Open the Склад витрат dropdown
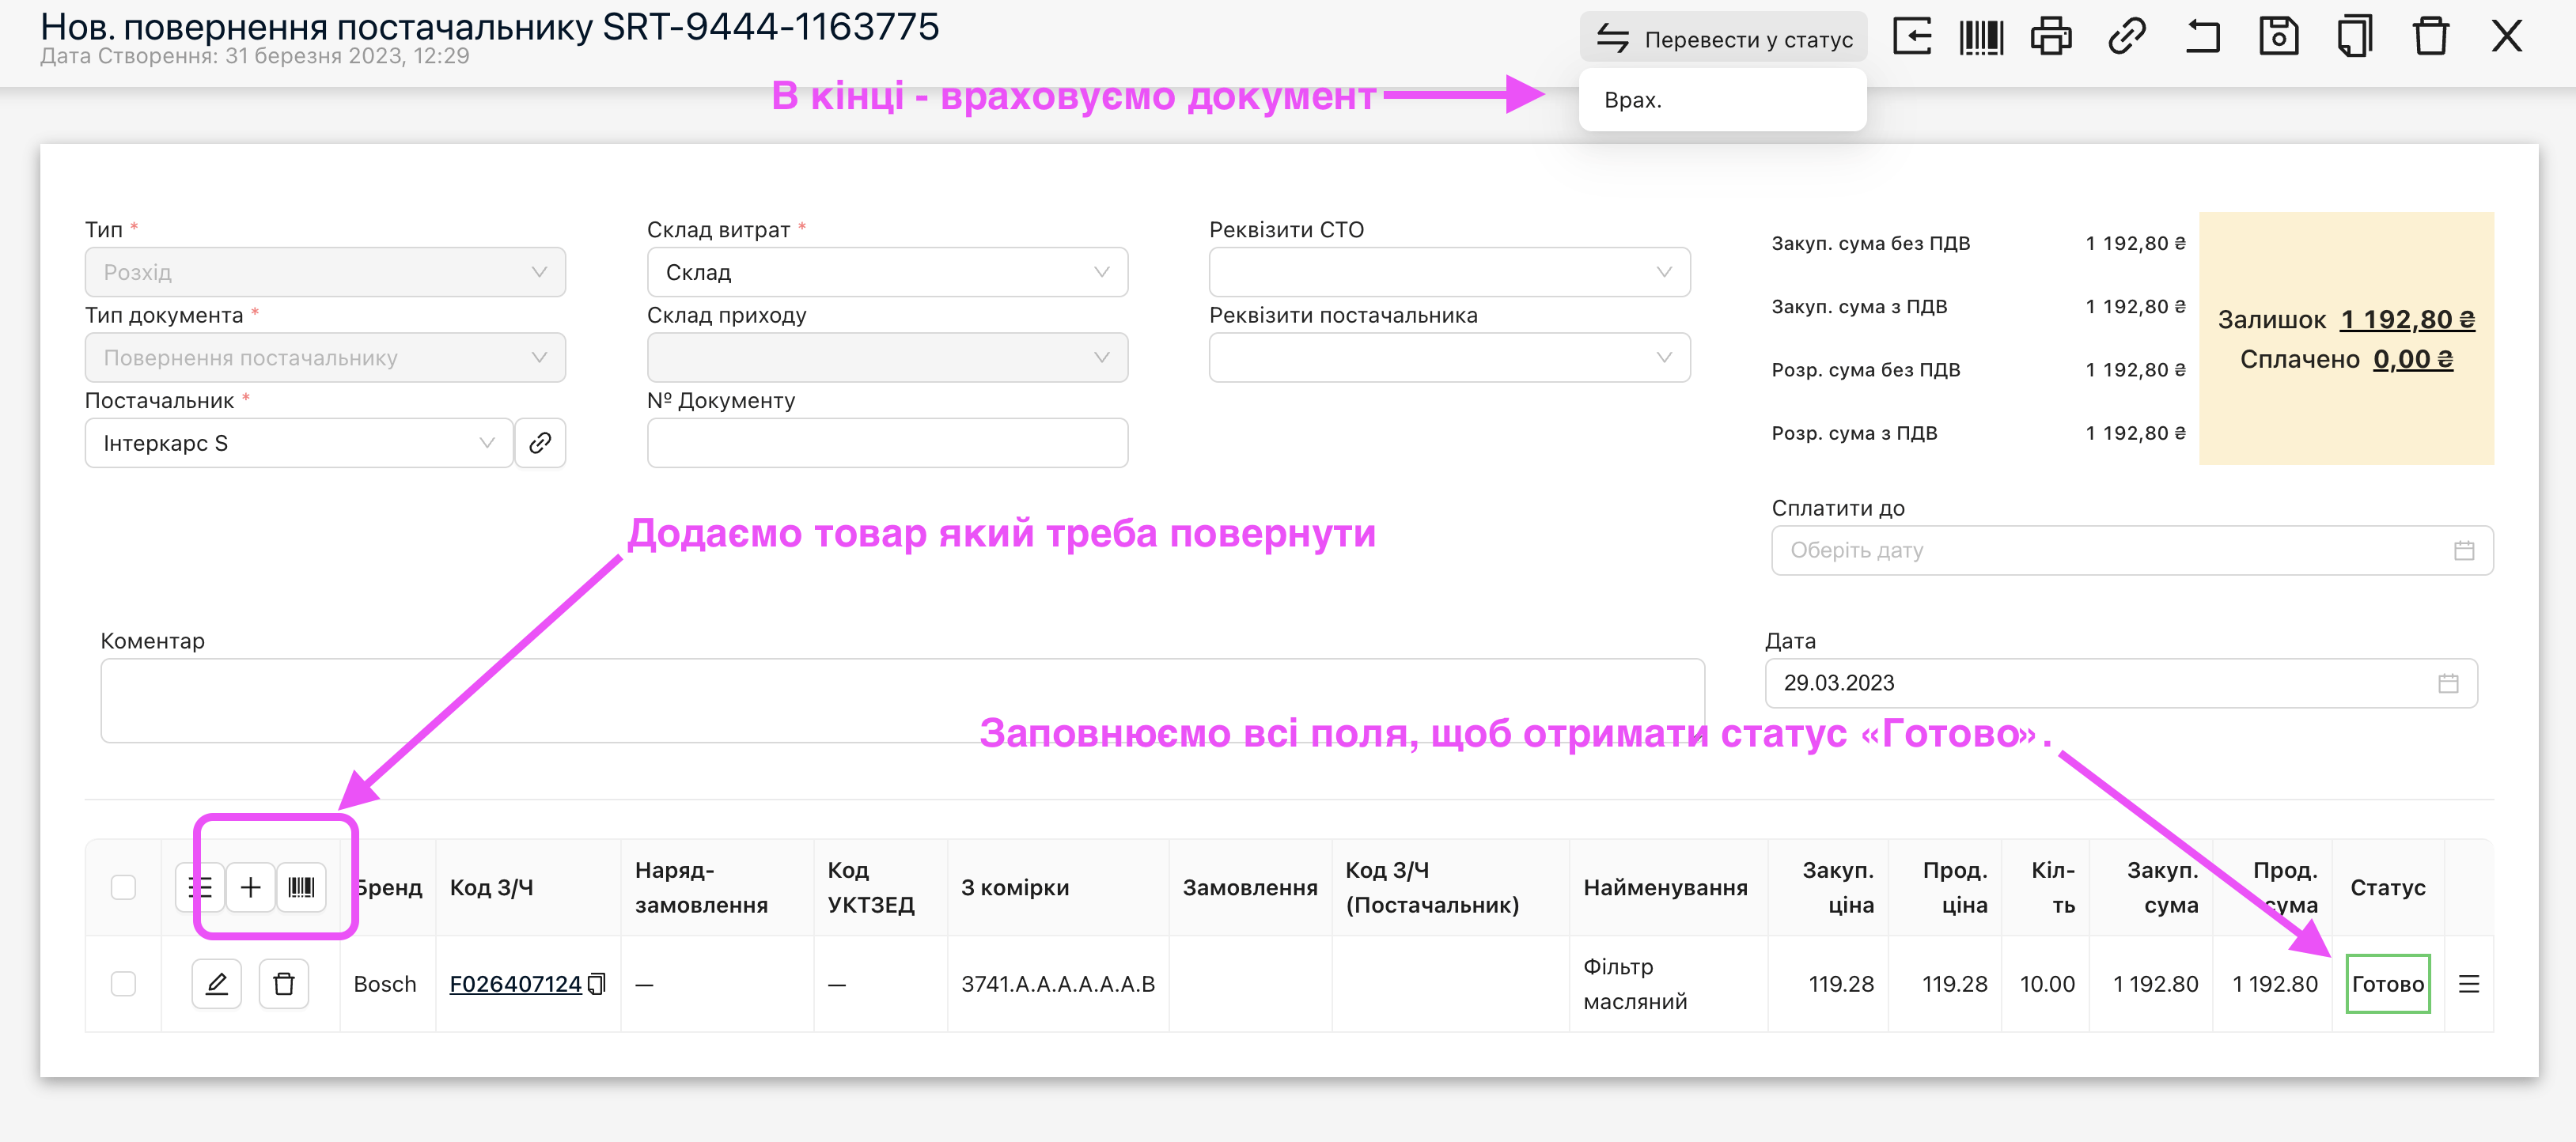Viewport: 2576px width, 1142px height. click(x=886, y=272)
